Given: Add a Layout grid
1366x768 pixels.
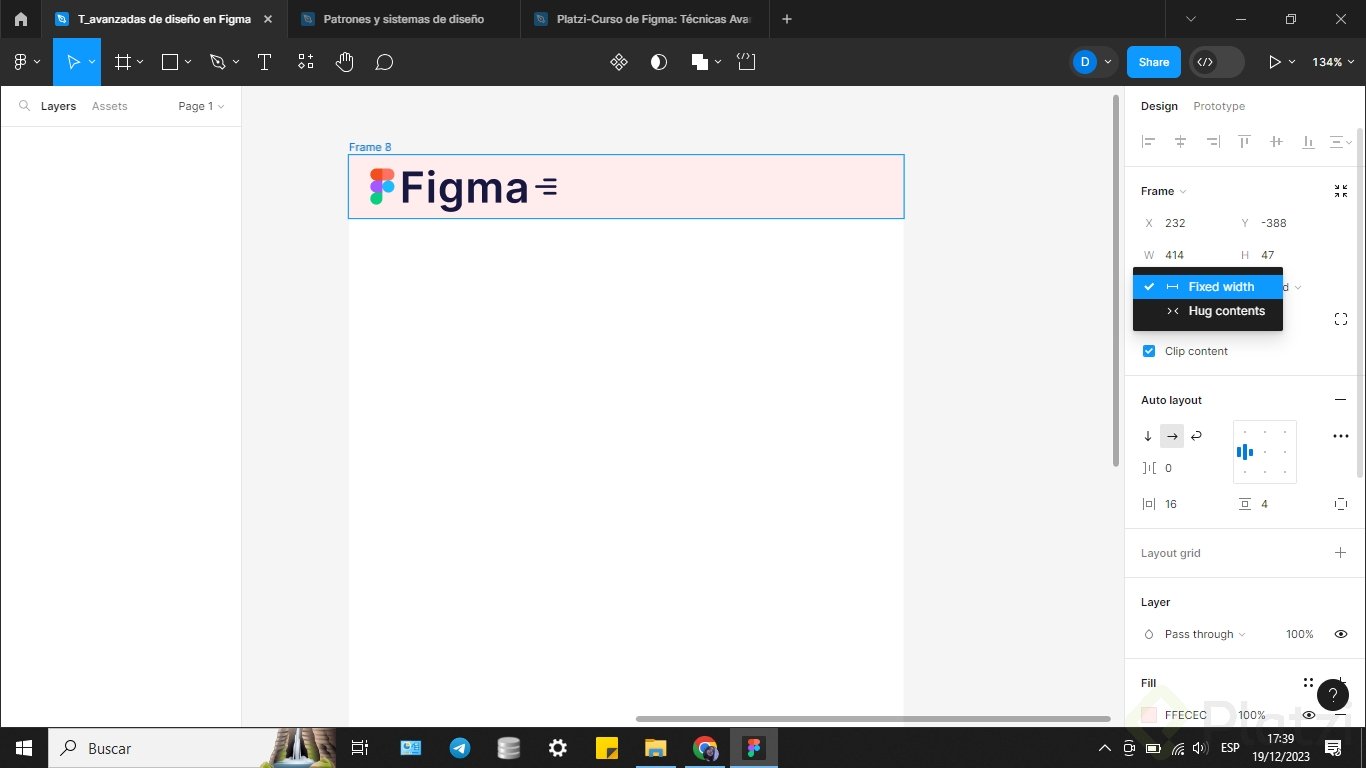Looking at the screenshot, I should tap(1341, 553).
